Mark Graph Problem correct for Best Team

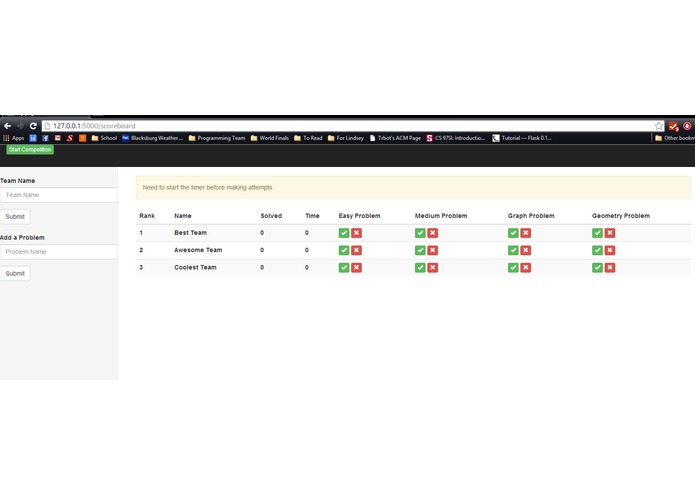point(513,233)
